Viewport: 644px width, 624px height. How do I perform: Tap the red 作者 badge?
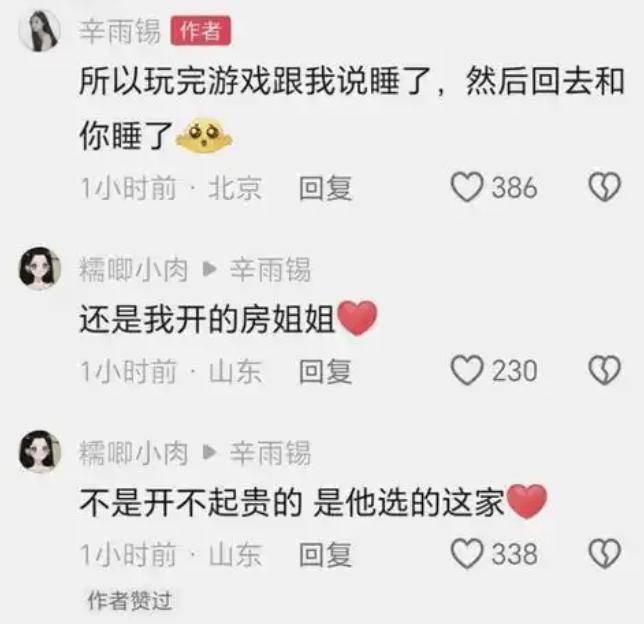[200, 31]
